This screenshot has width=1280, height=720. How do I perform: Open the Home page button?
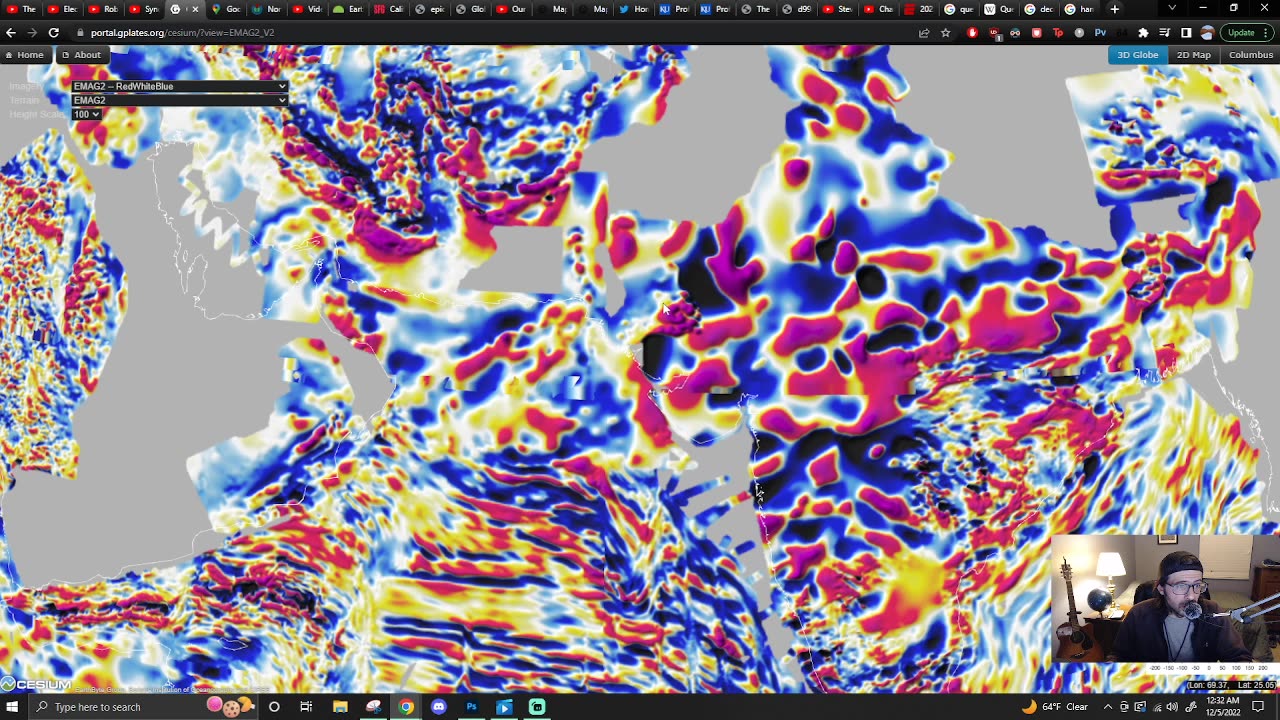[24, 55]
